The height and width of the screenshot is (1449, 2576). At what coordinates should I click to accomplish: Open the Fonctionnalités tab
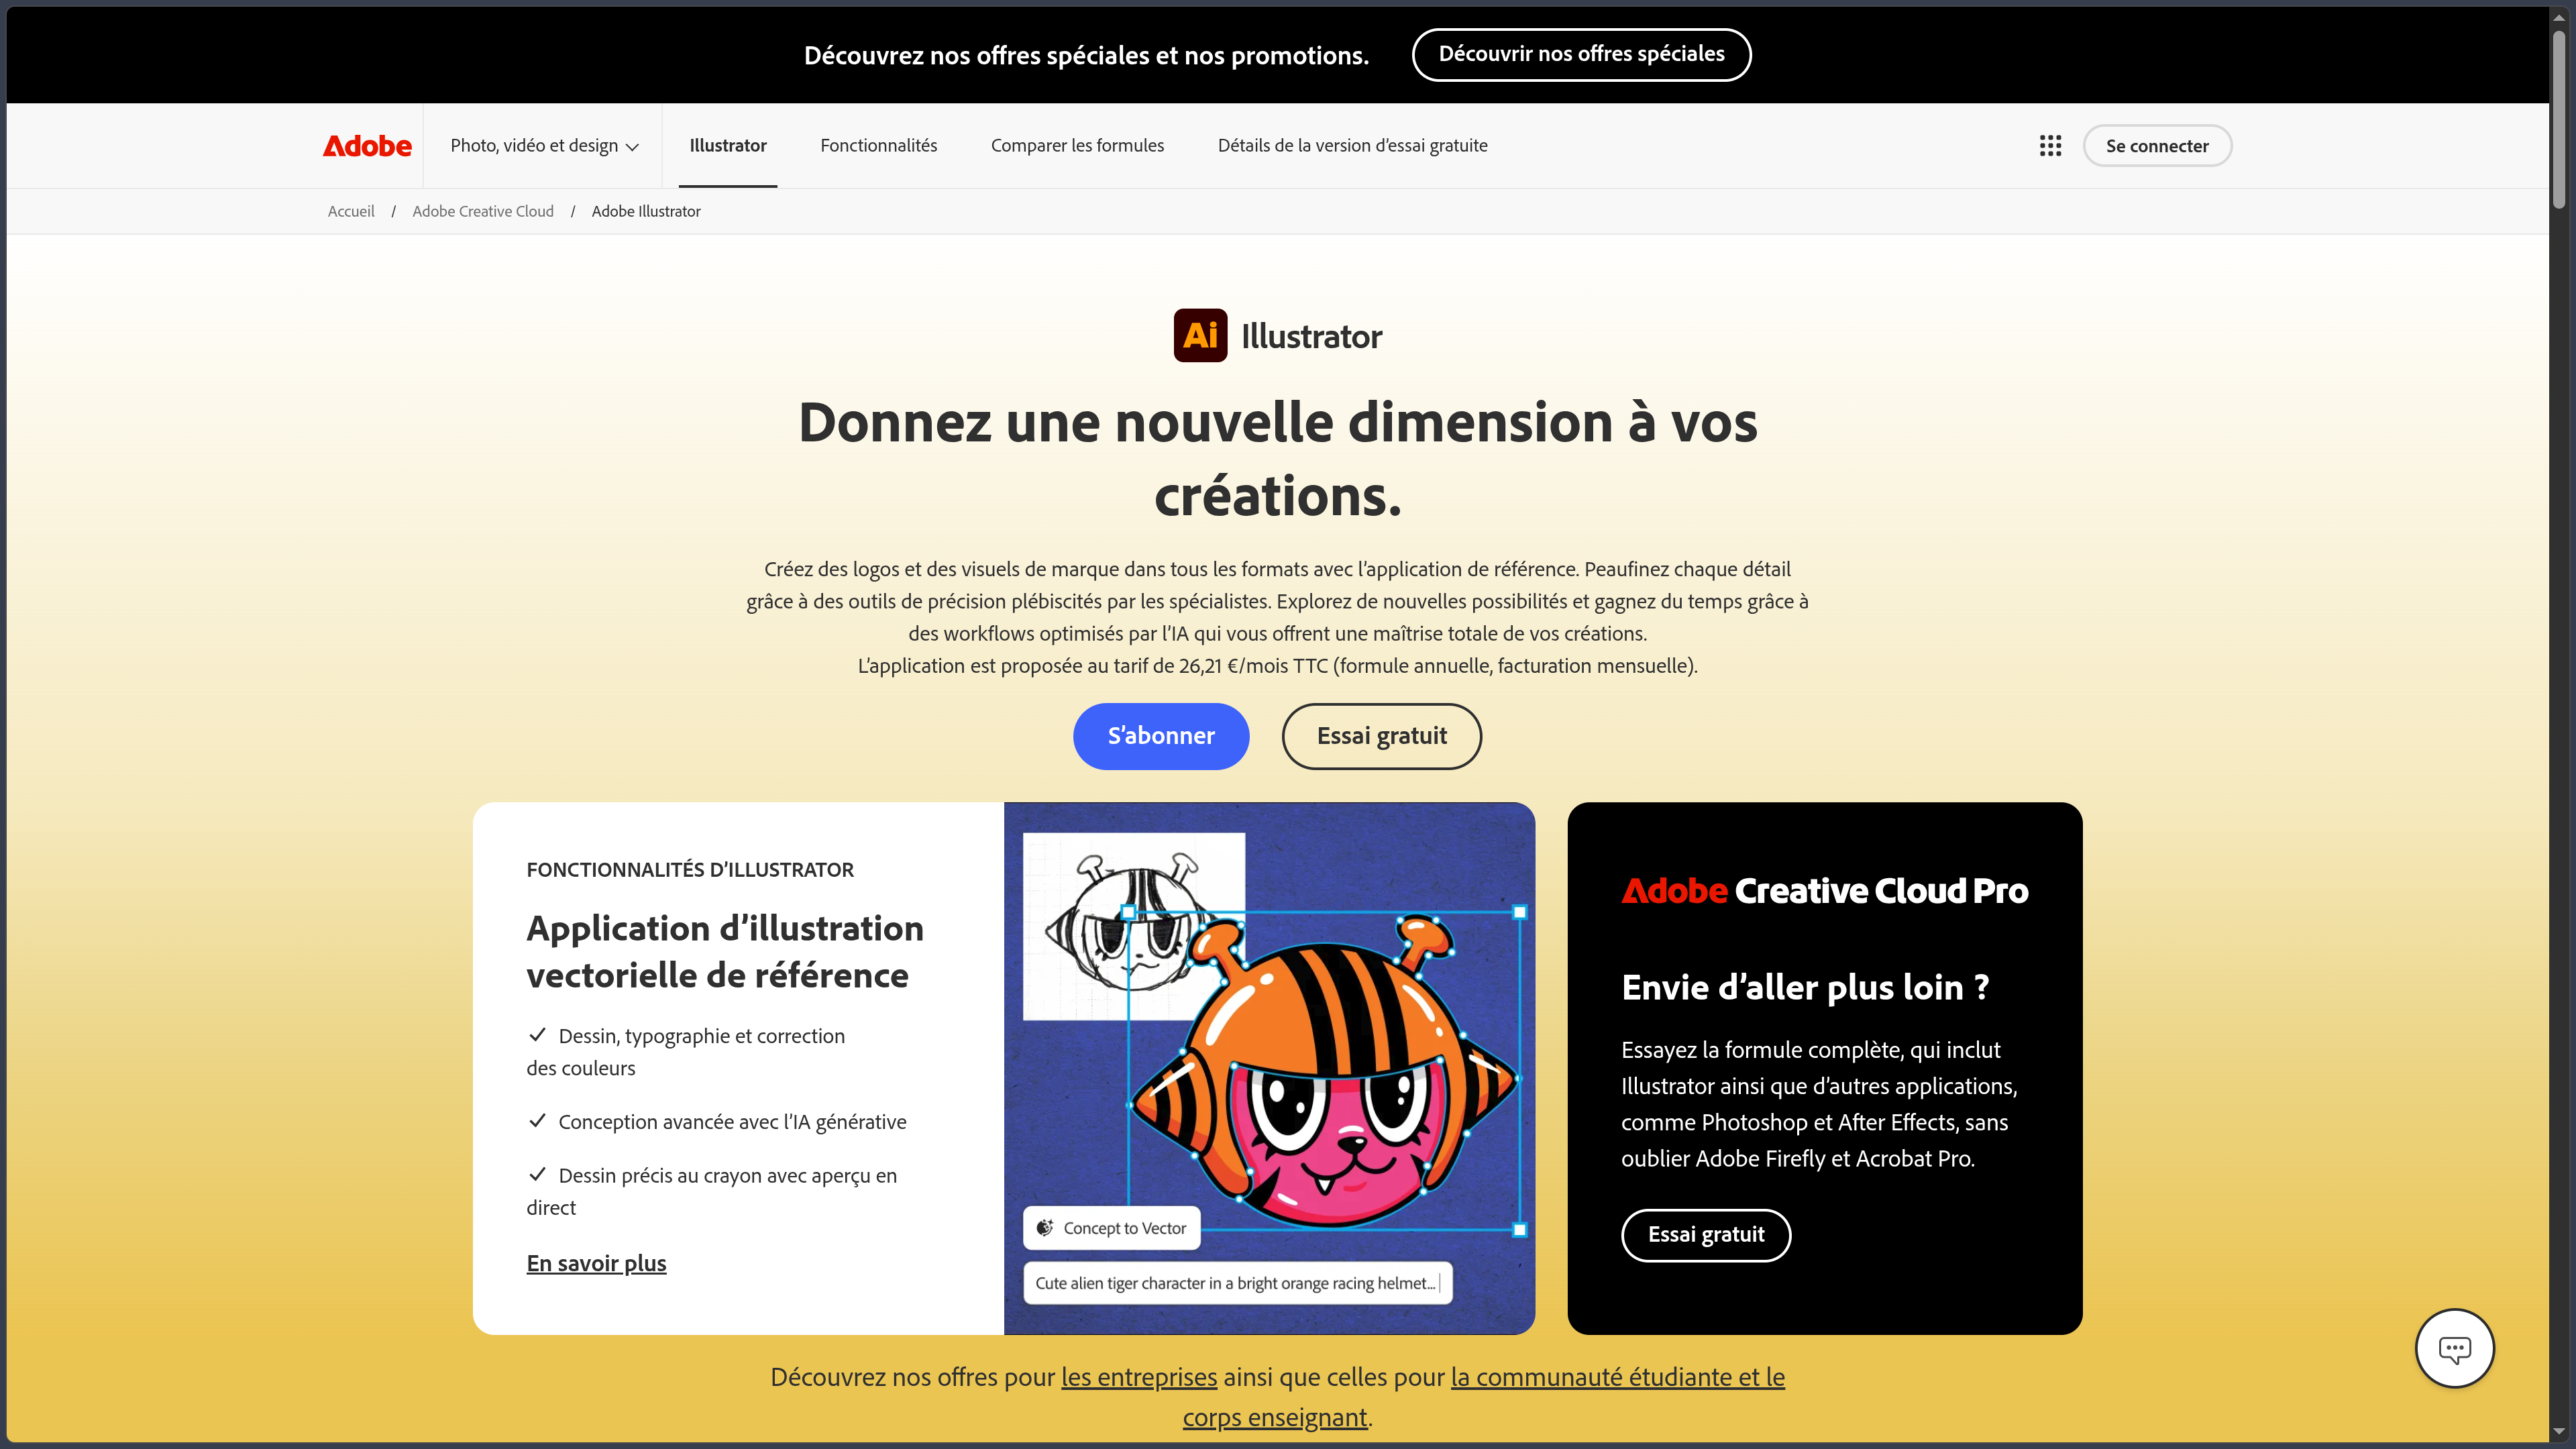(879, 146)
